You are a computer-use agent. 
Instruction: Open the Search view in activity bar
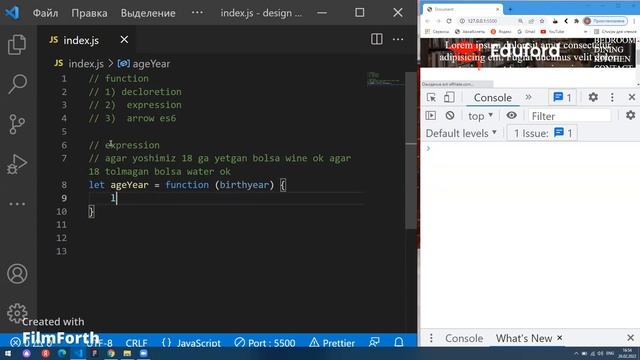point(17,84)
